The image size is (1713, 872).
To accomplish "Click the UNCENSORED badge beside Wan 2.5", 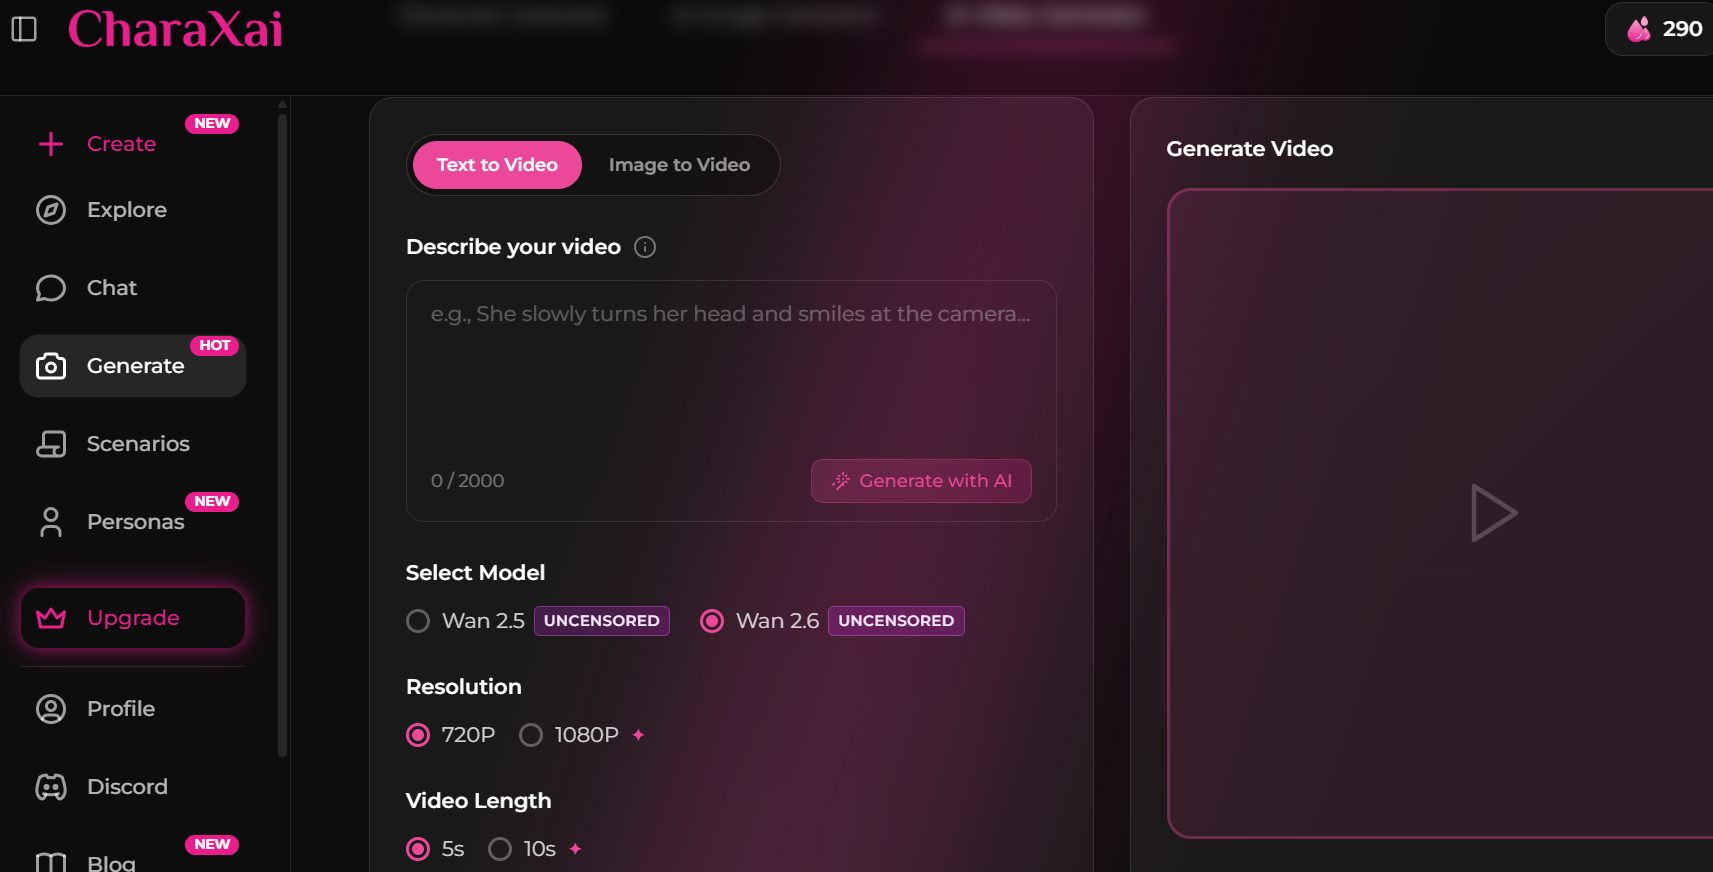I will pos(601,621).
